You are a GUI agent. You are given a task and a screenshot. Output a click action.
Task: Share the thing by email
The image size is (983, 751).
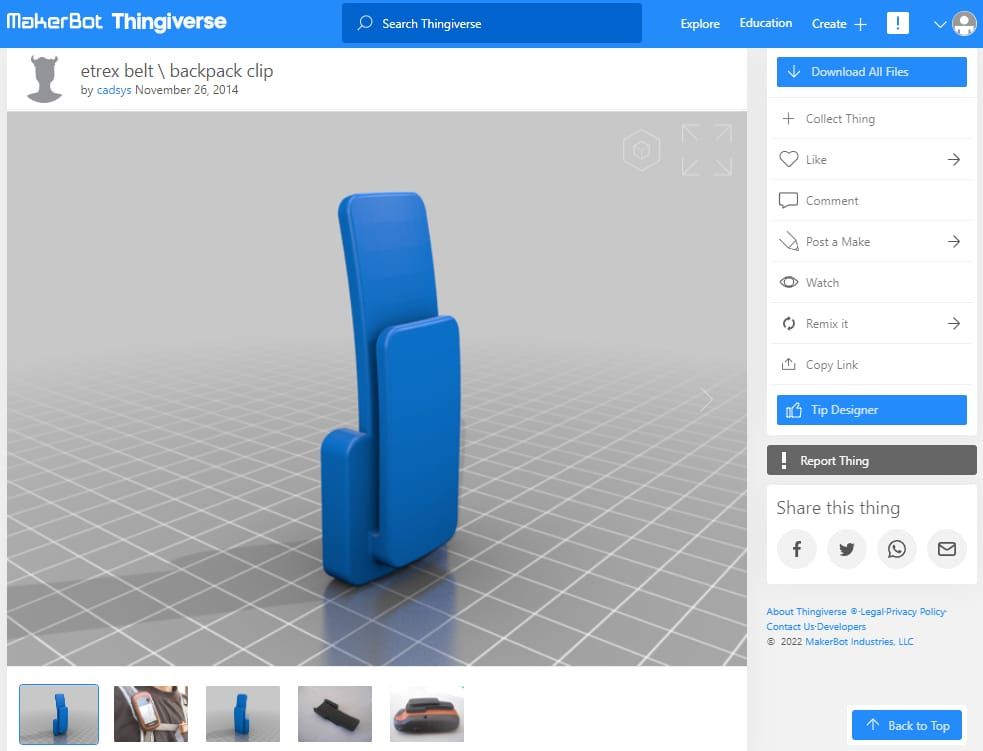coord(946,549)
